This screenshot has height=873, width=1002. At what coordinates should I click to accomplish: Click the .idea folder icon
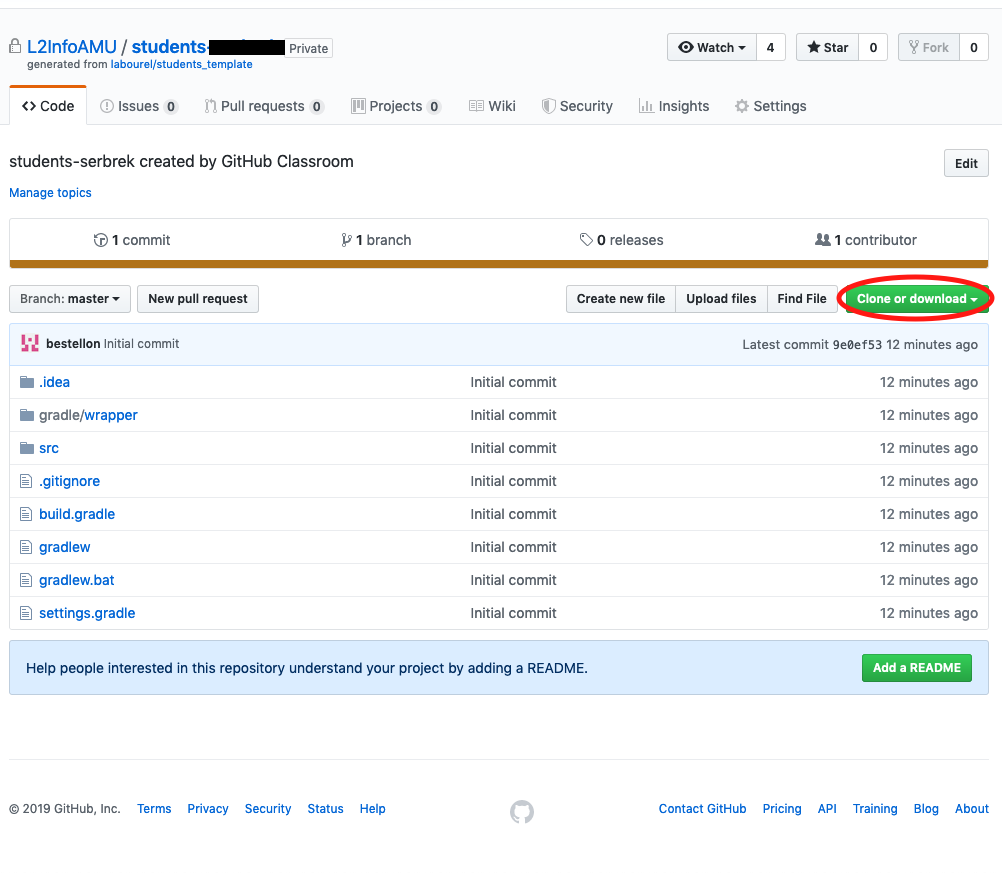point(27,382)
